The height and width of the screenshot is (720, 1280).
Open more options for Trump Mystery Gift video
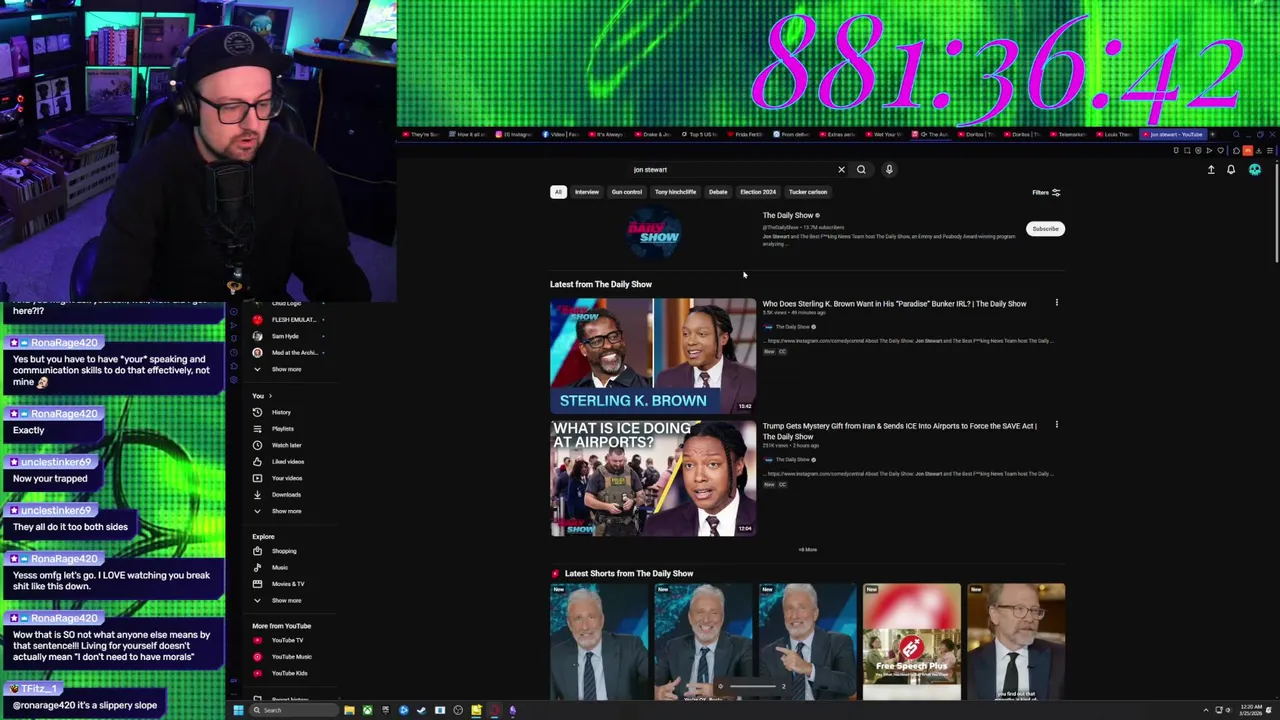1057,425
